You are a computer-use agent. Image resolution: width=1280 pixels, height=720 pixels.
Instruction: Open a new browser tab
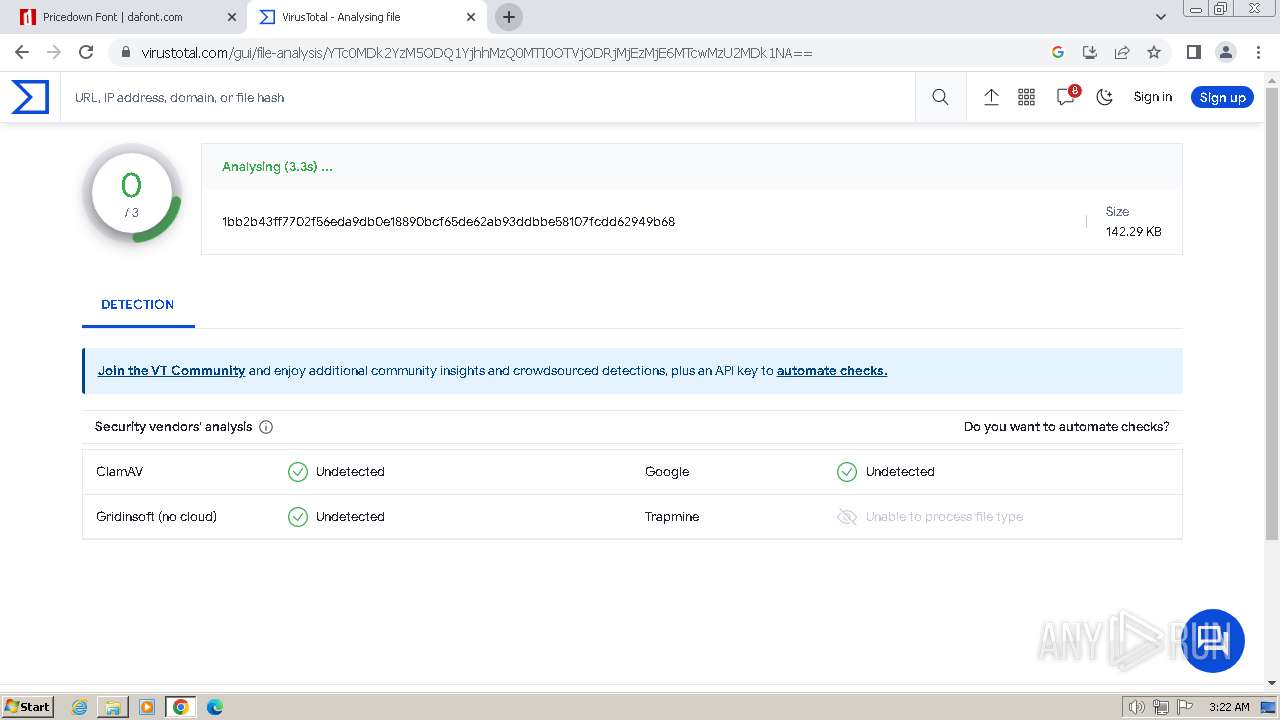click(x=509, y=17)
